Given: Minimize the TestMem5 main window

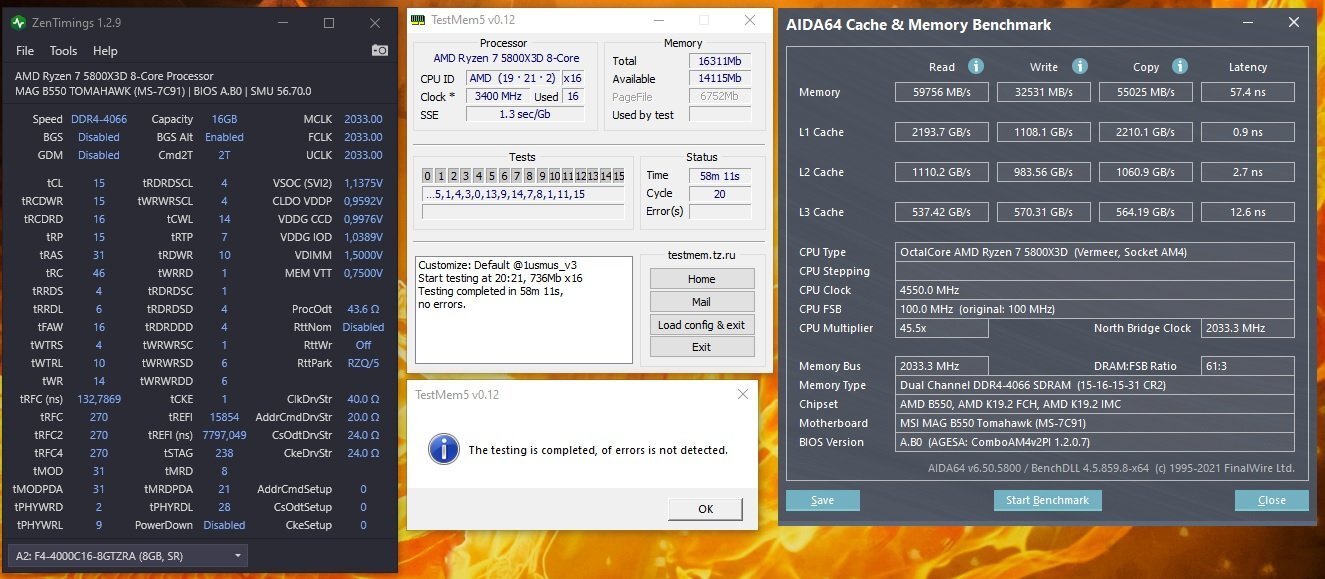Looking at the screenshot, I should (x=657, y=20).
